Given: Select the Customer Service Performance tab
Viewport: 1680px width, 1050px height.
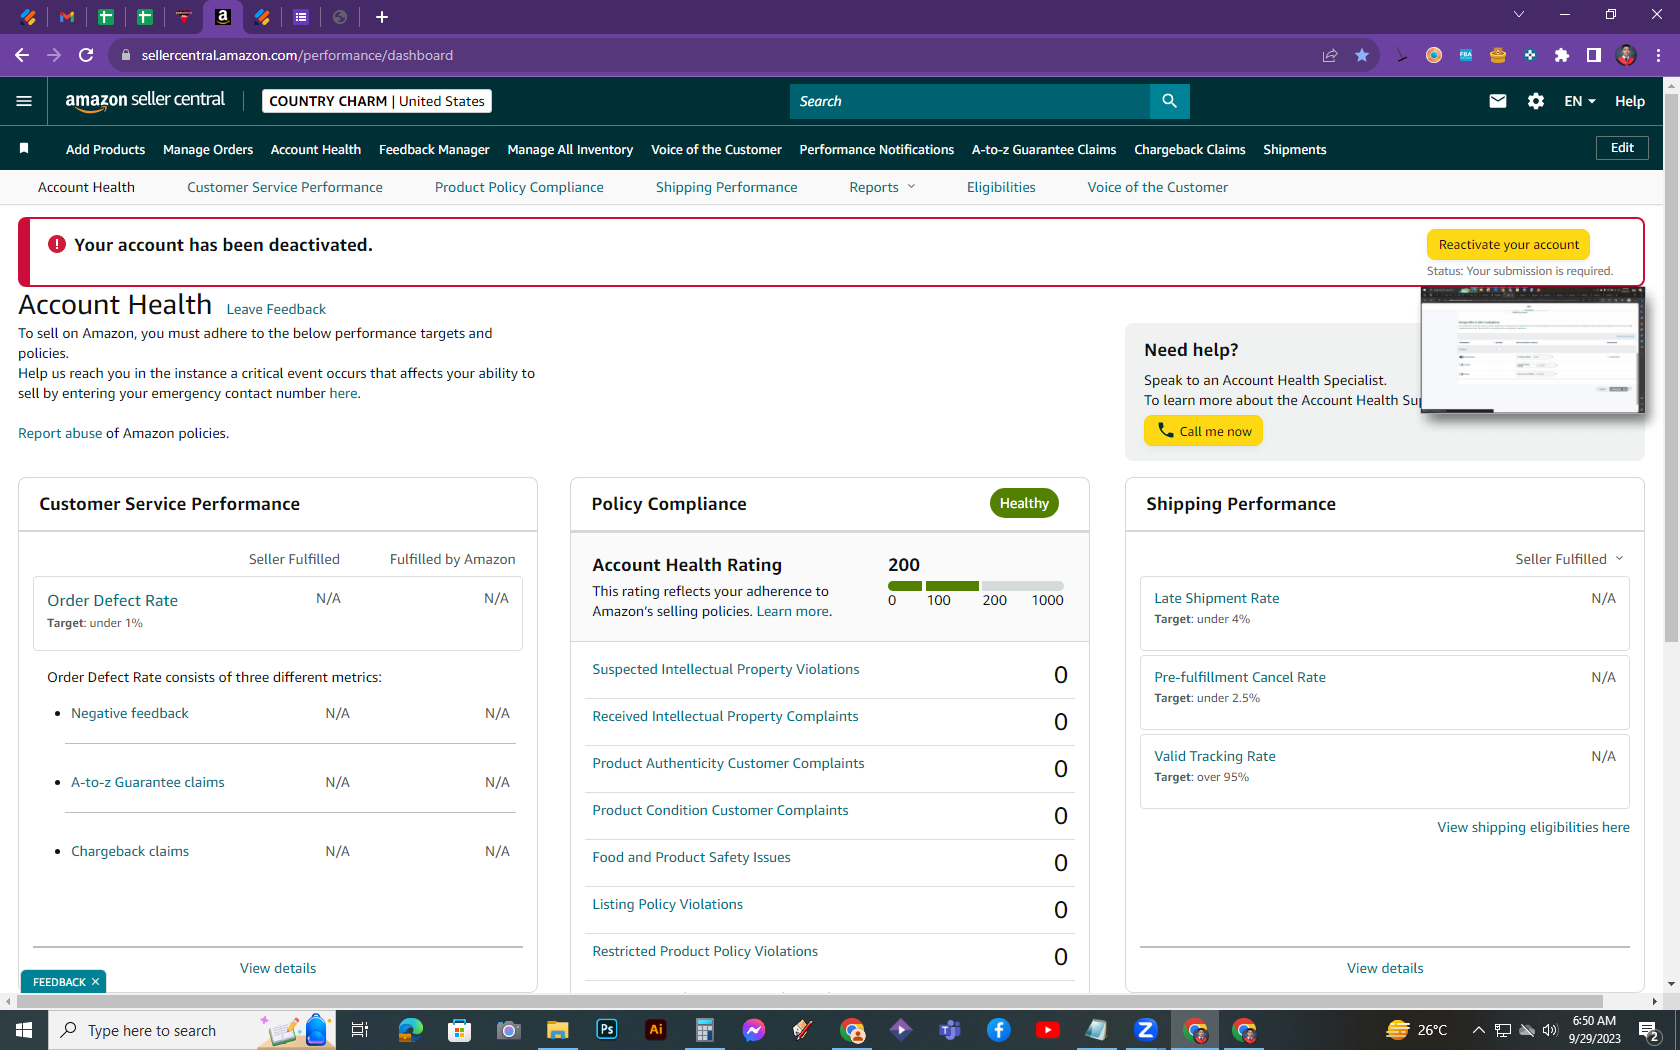Looking at the screenshot, I should pyautogui.click(x=285, y=187).
